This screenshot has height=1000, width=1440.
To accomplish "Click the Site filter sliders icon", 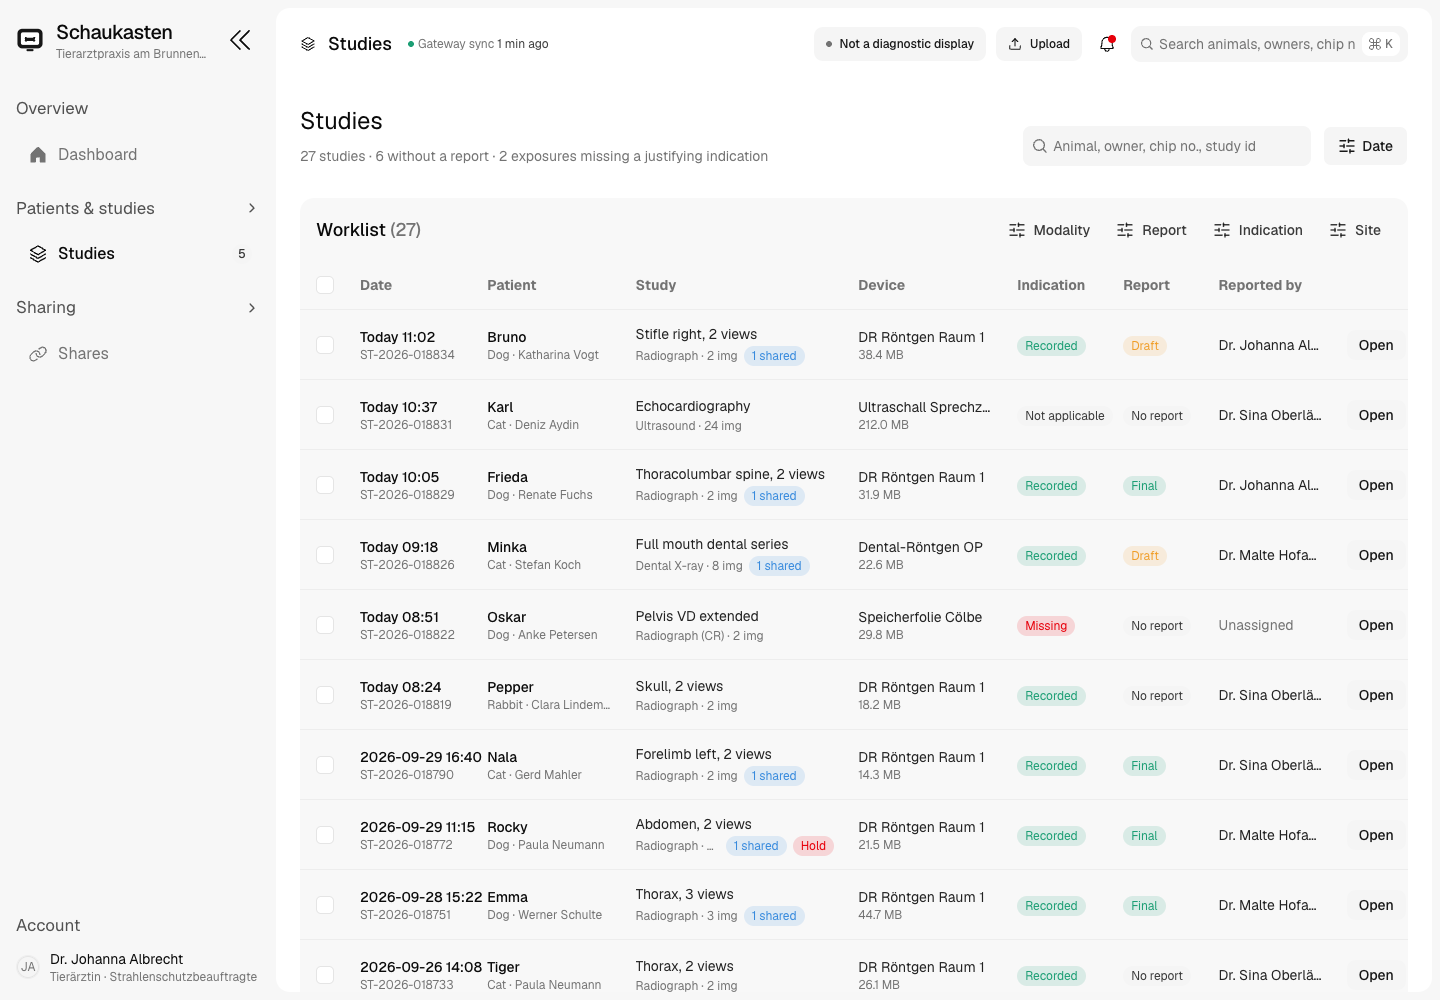I will click(1338, 230).
